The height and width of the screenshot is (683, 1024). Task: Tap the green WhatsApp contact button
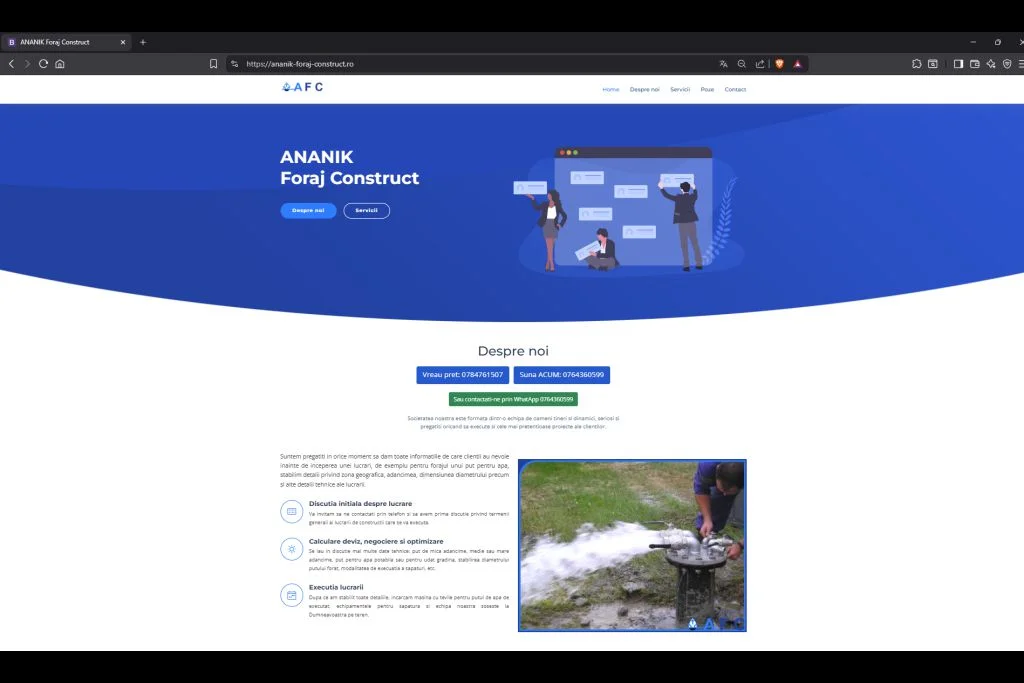click(x=513, y=399)
